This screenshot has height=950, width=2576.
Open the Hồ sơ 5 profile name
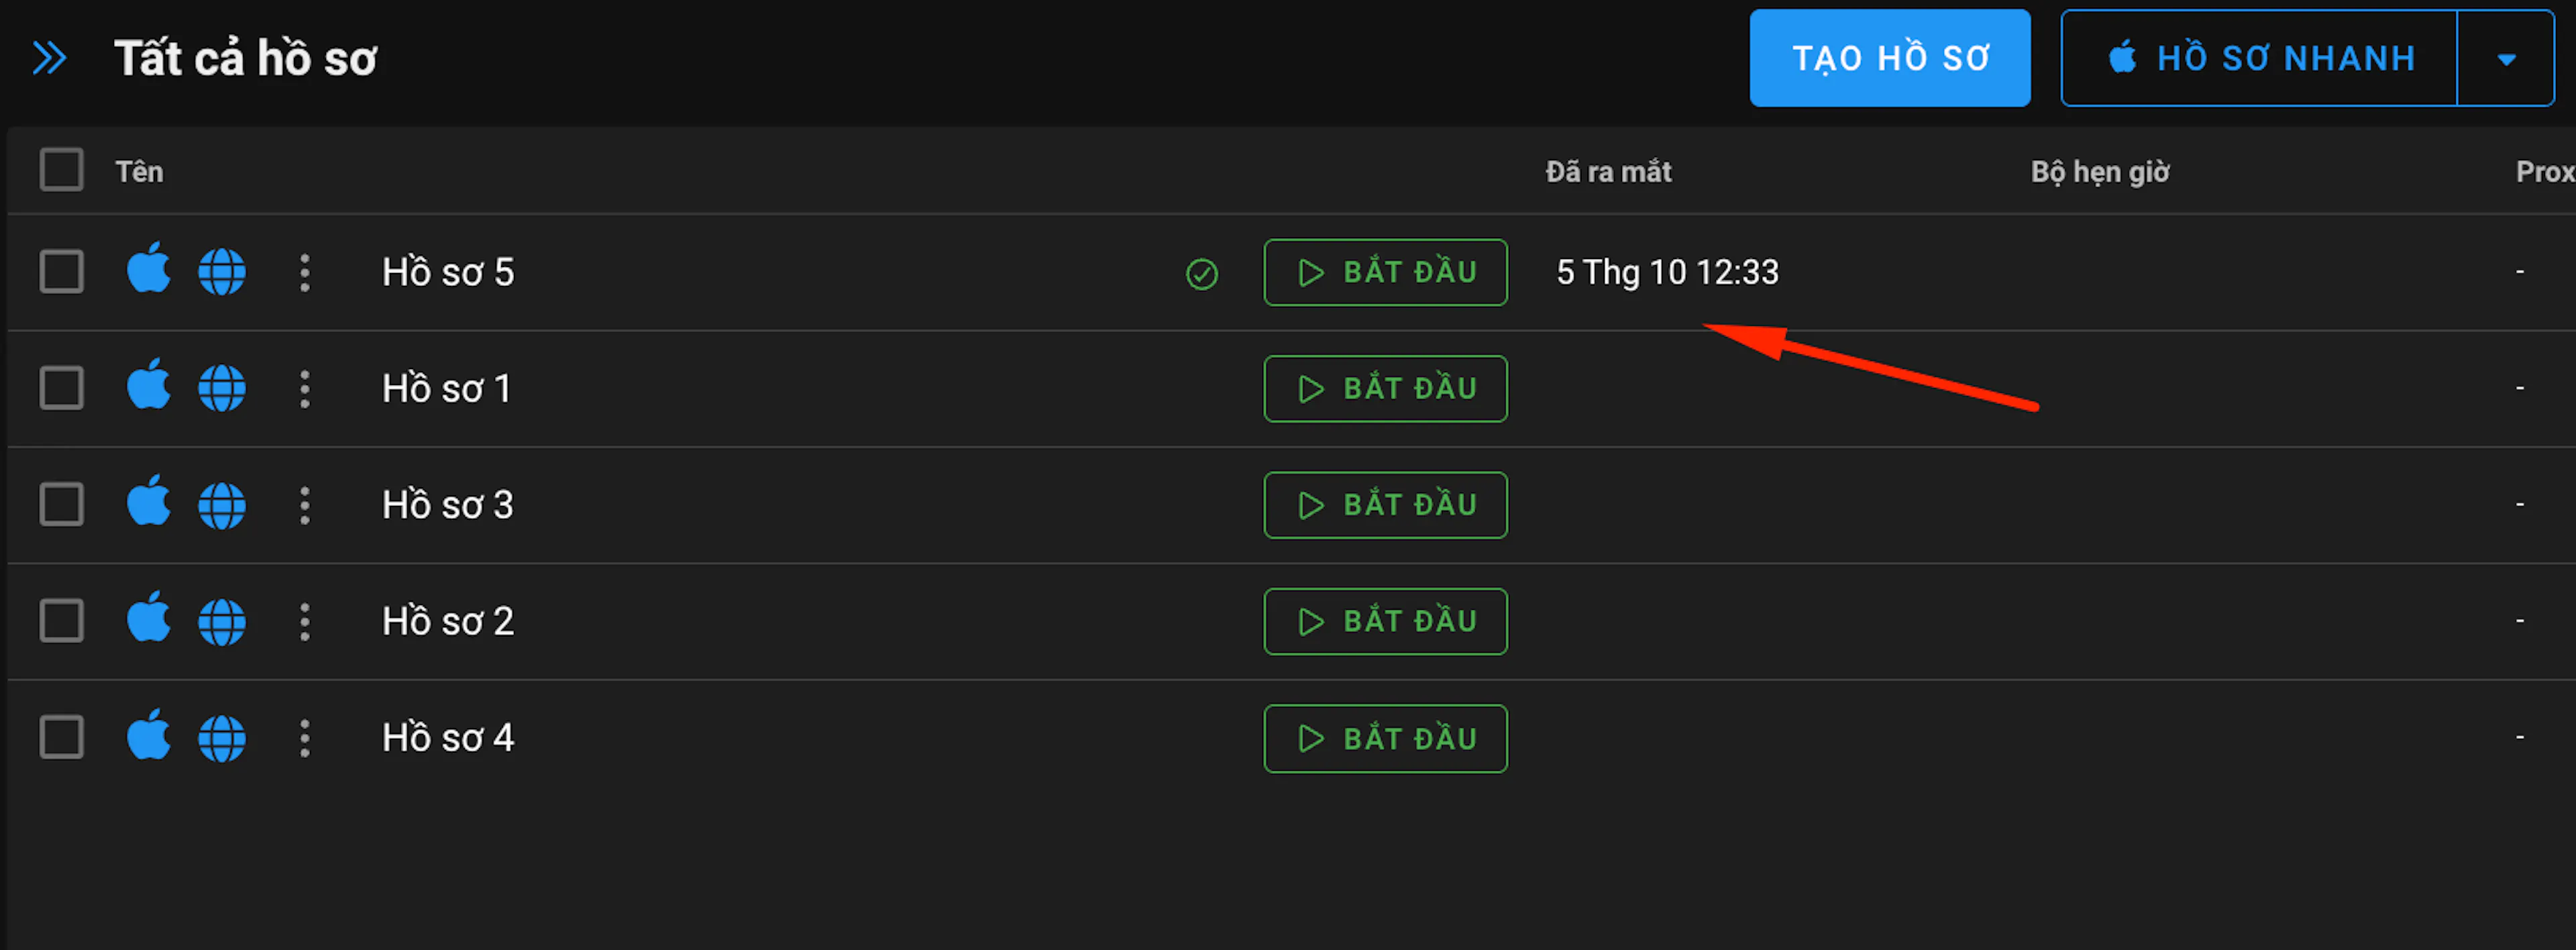coord(448,272)
